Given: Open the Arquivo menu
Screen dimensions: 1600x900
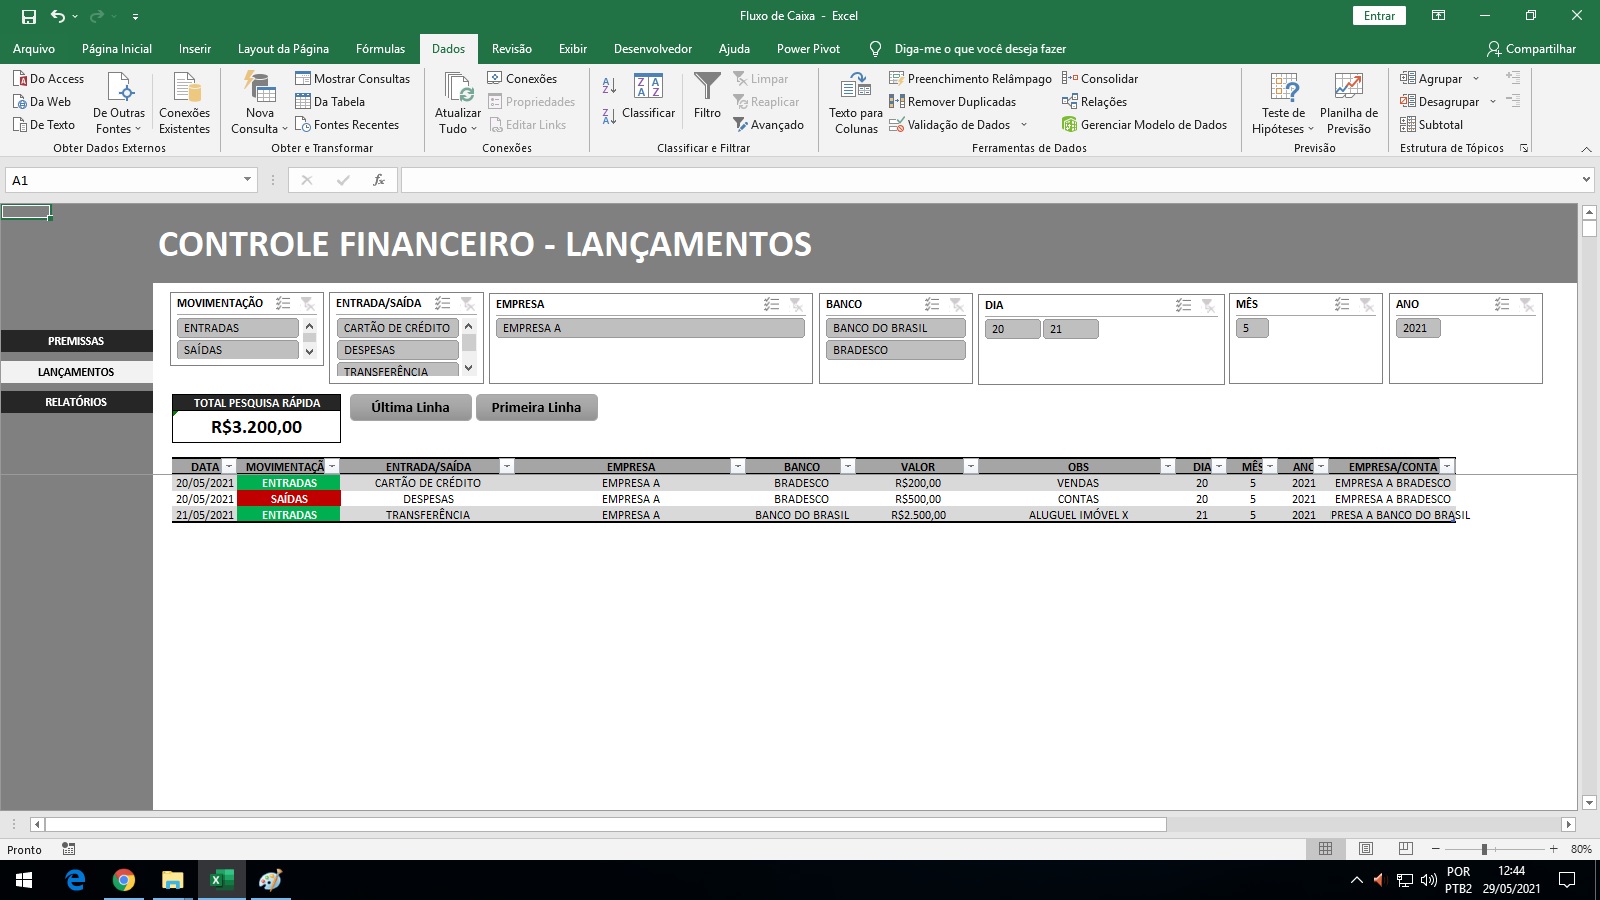Looking at the screenshot, I should (x=34, y=48).
